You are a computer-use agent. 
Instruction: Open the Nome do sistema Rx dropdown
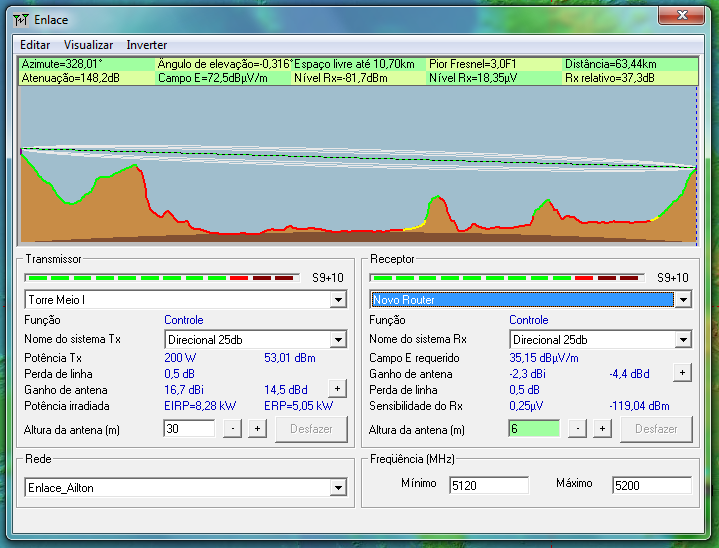coord(683,340)
